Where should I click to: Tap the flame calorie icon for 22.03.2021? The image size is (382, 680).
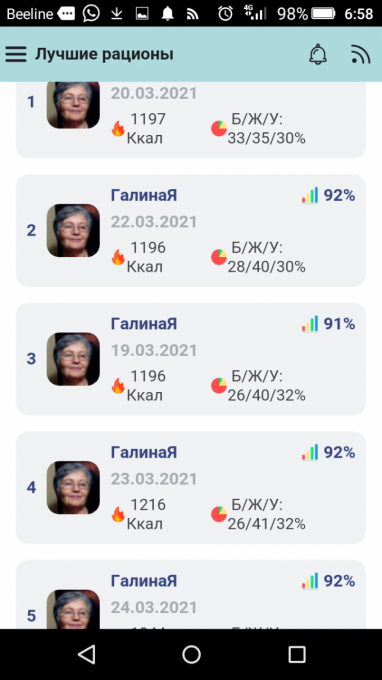point(118,257)
